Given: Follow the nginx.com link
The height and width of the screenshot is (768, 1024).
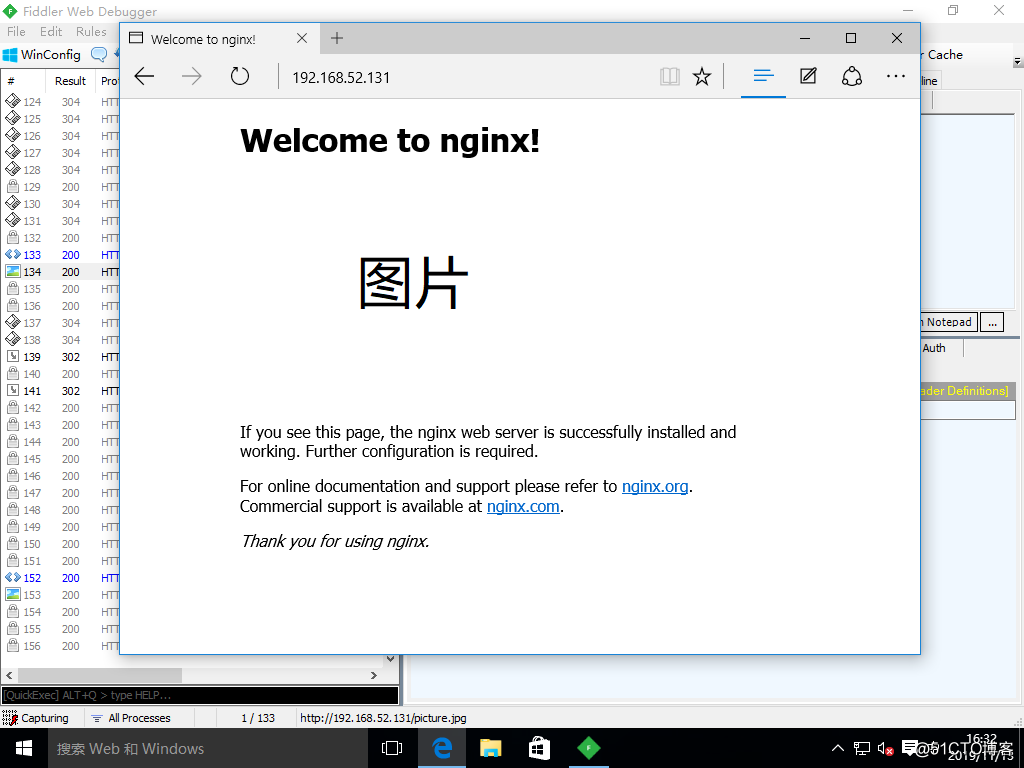Looking at the screenshot, I should pos(523,507).
